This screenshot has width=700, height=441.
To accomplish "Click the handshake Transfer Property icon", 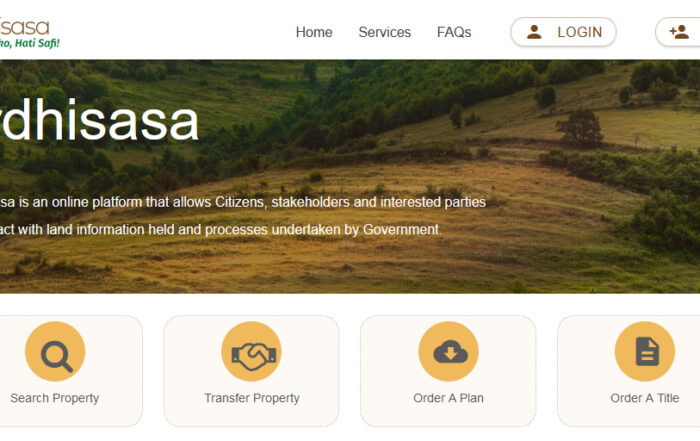I will coord(252,351).
